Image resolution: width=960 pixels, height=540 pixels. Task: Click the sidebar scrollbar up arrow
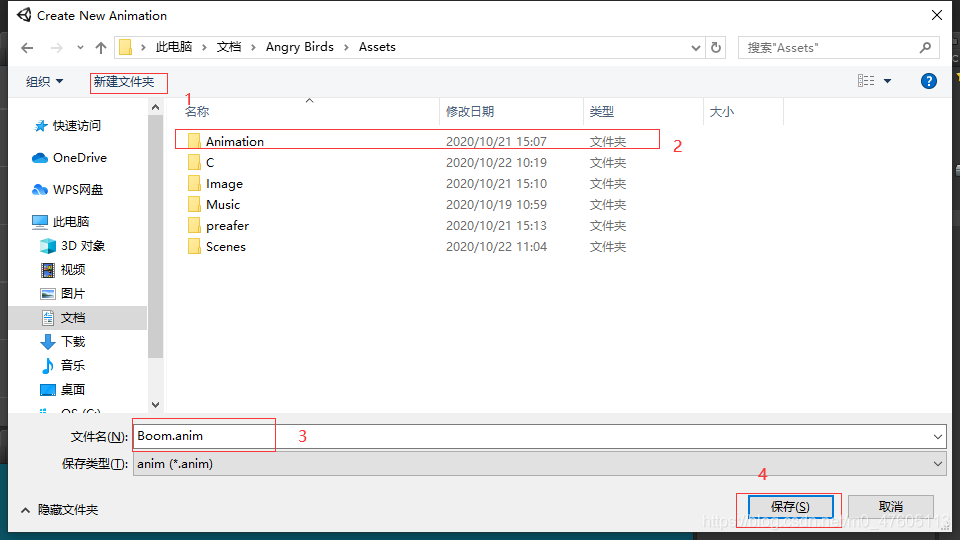[x=156, y=108]
